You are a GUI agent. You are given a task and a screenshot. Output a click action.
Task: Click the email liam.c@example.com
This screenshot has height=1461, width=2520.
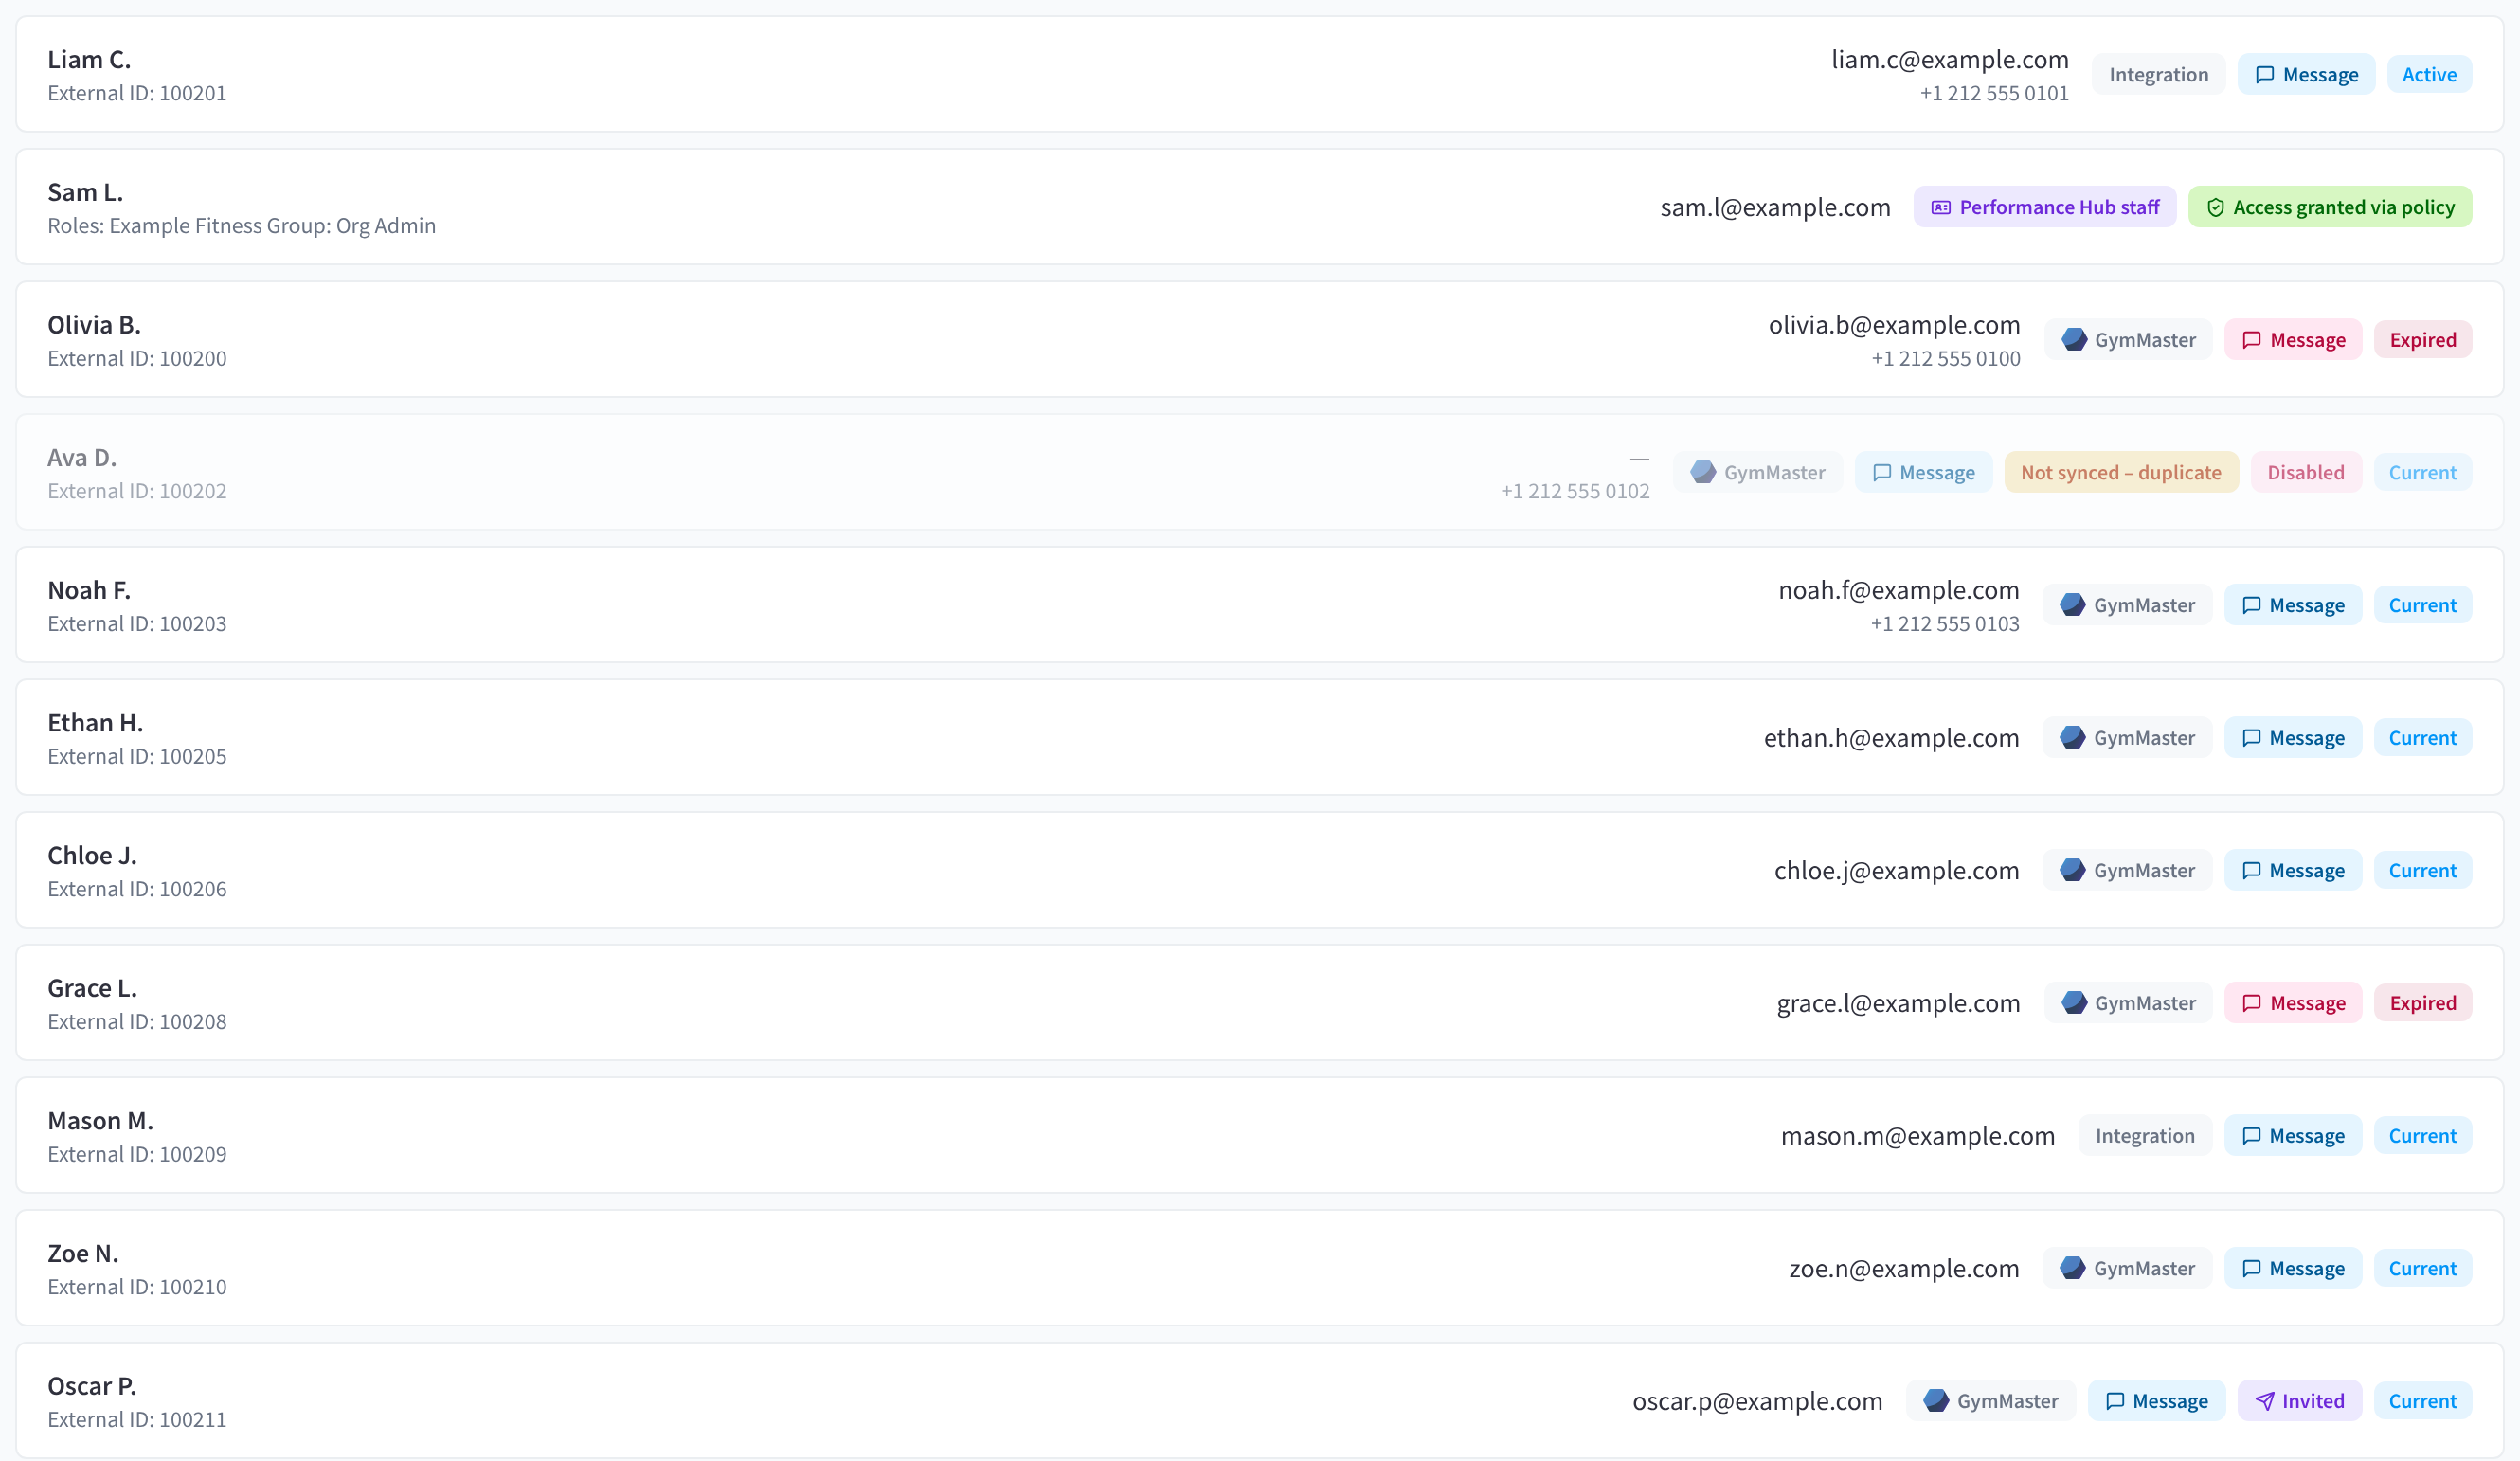1949,60
